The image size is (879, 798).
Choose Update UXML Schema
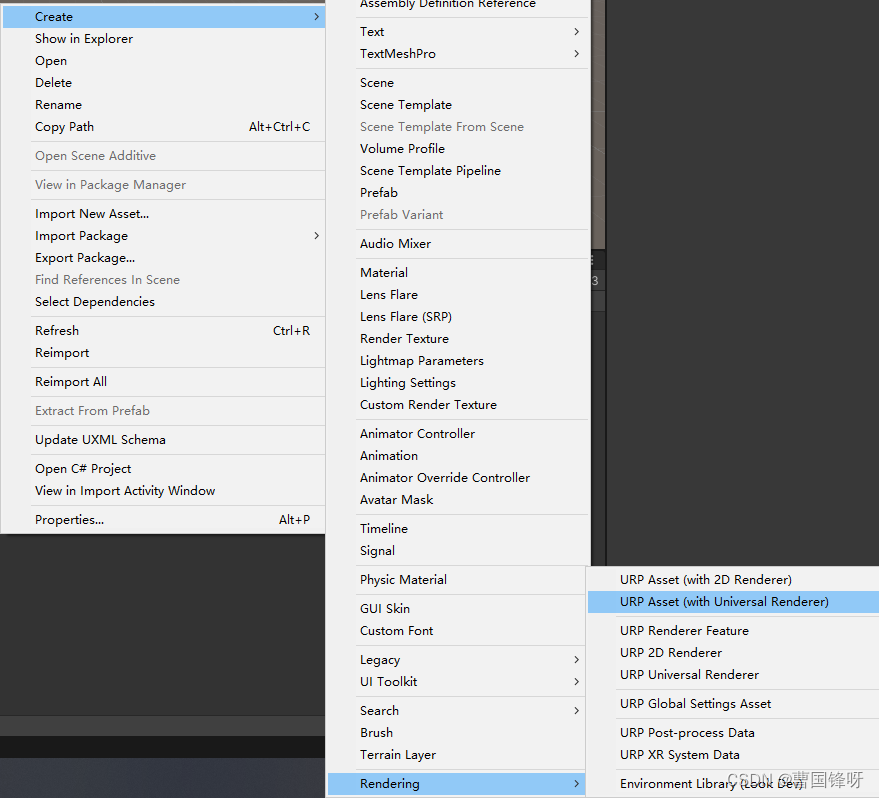coord(164,440)
